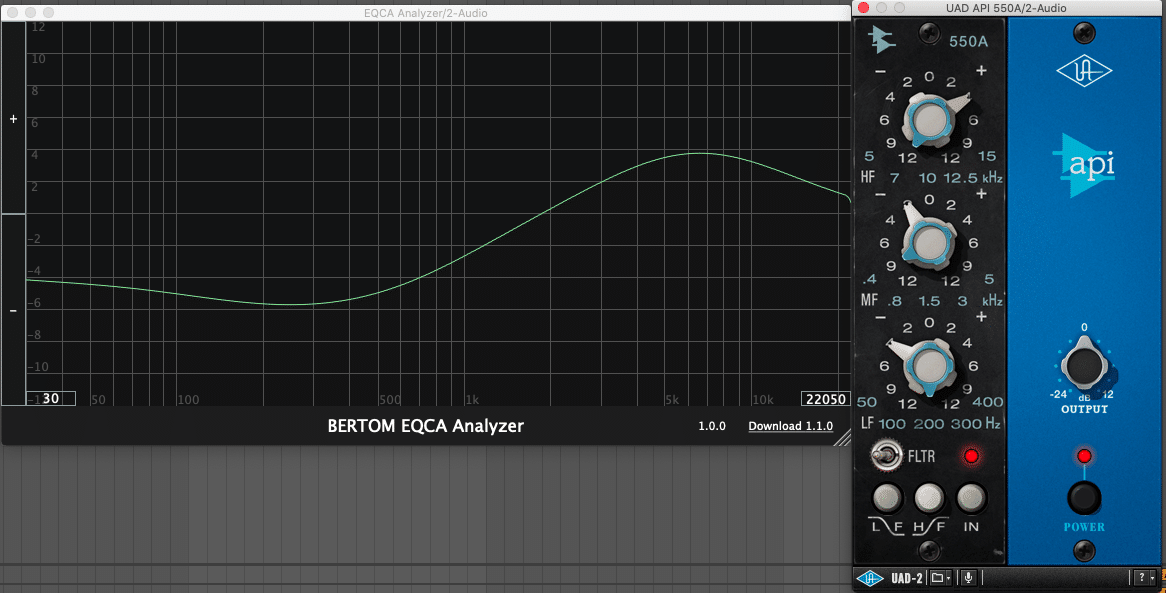Engage the LF shelf filter button

[887, 497]
